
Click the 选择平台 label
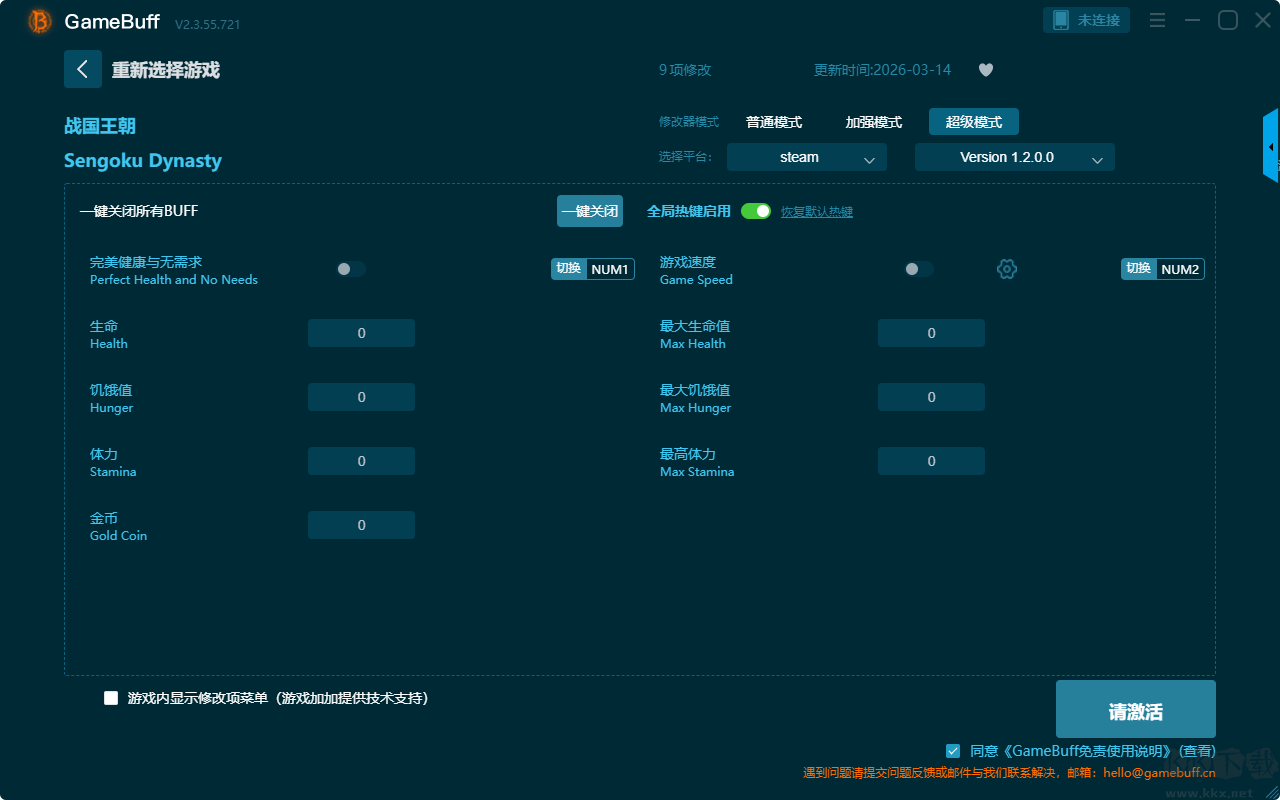[x=686, y=157]
